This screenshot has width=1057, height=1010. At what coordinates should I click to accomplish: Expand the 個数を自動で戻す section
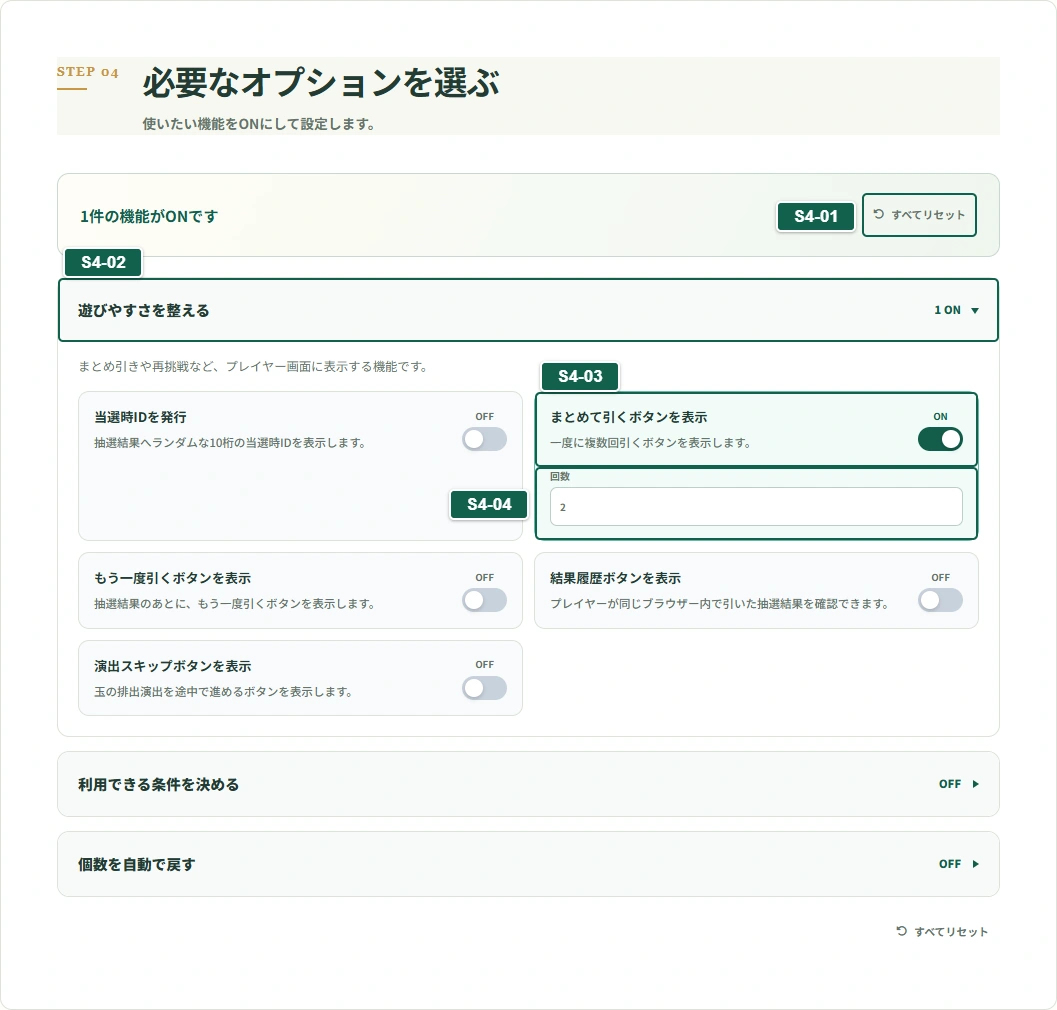pos(528,864)
